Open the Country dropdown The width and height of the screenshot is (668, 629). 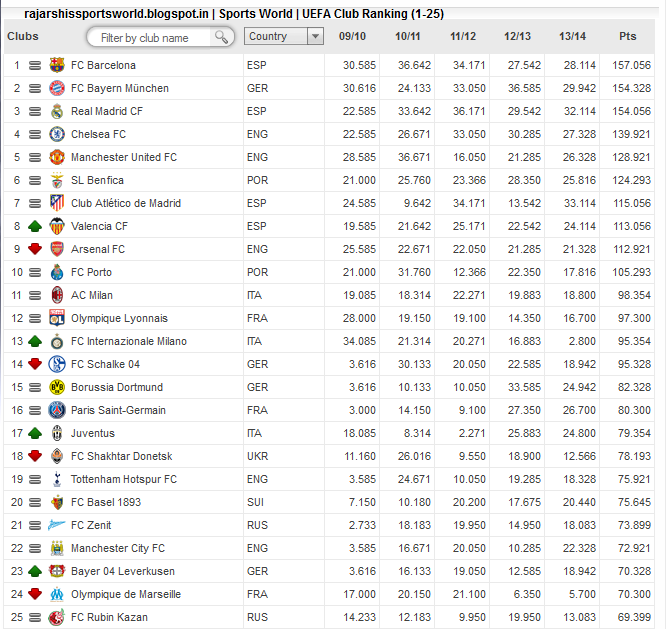click(284, 36)
